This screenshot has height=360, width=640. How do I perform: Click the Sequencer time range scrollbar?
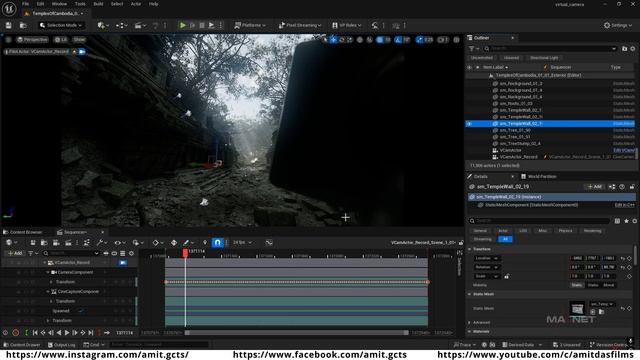[x=297, y=333]
